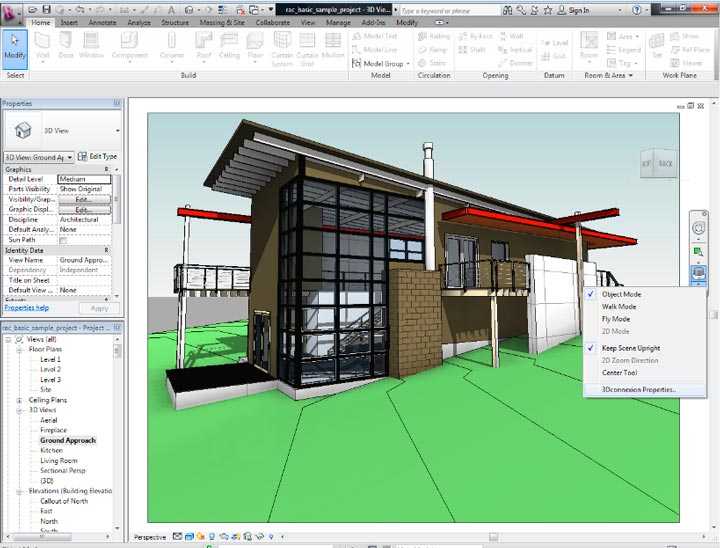Open the Structure ribbon tab

pyautogui.click(x=174, y=22)
